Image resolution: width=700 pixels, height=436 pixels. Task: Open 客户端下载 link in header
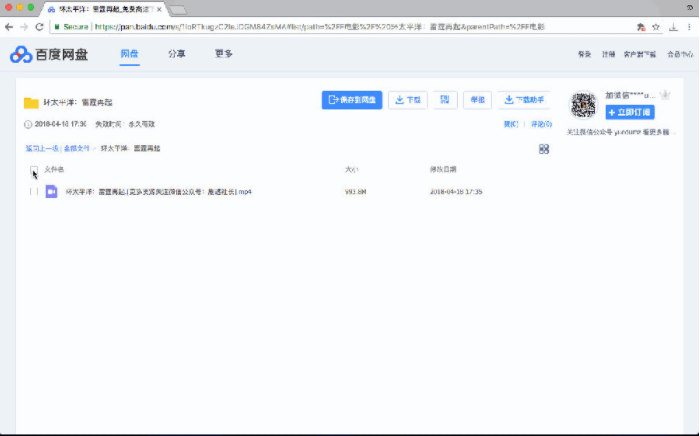click(x=640, y=54)
